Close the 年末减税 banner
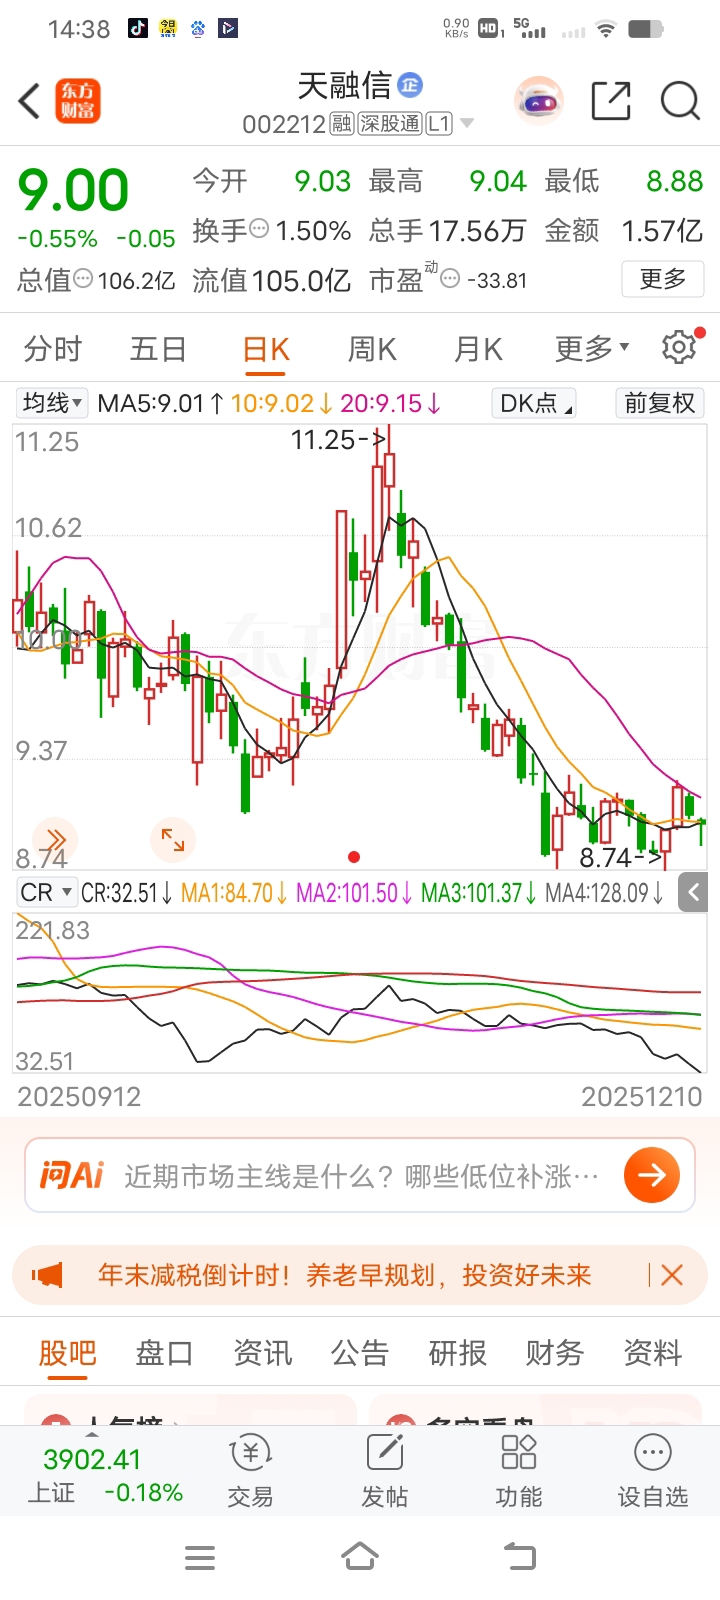Screen dimensions: 720x1600 click(x=672, y=1275)
